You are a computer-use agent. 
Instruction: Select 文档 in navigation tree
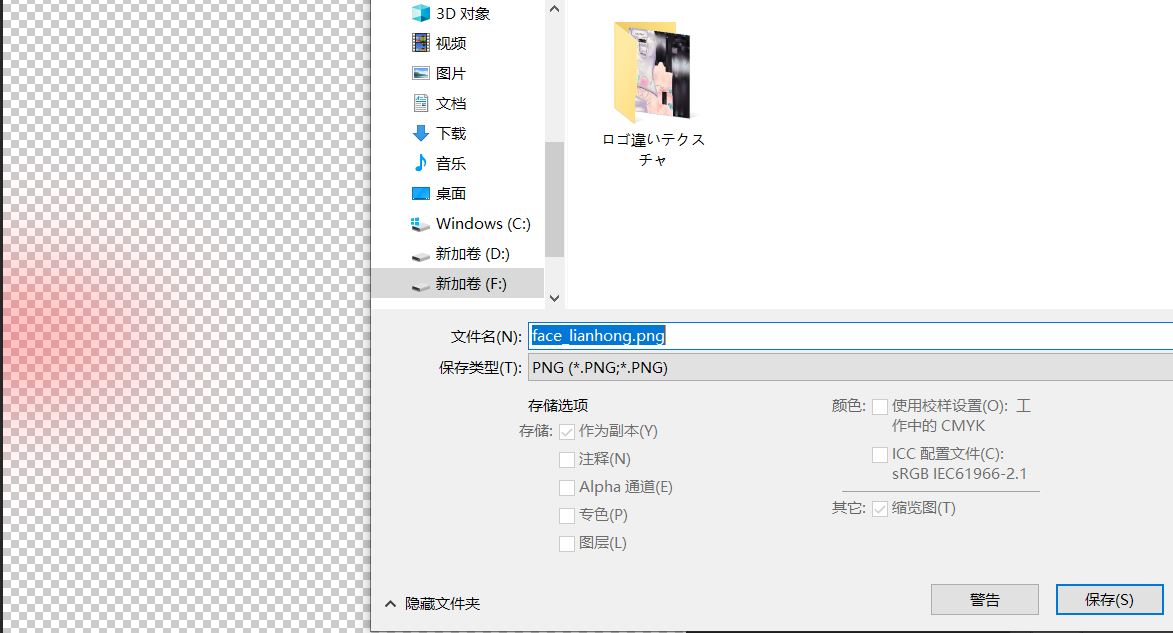451,103
